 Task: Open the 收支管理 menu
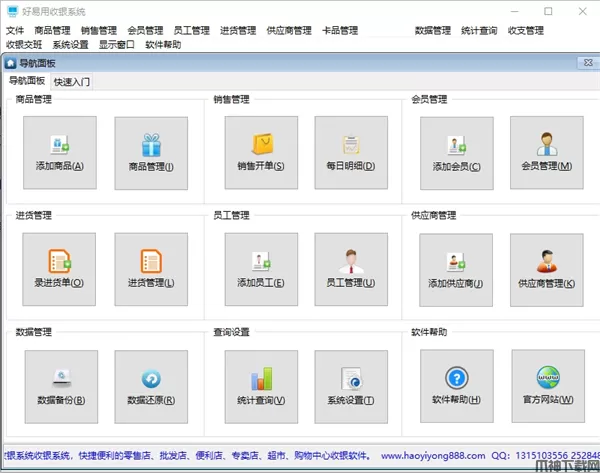click(x=526, y=31)
